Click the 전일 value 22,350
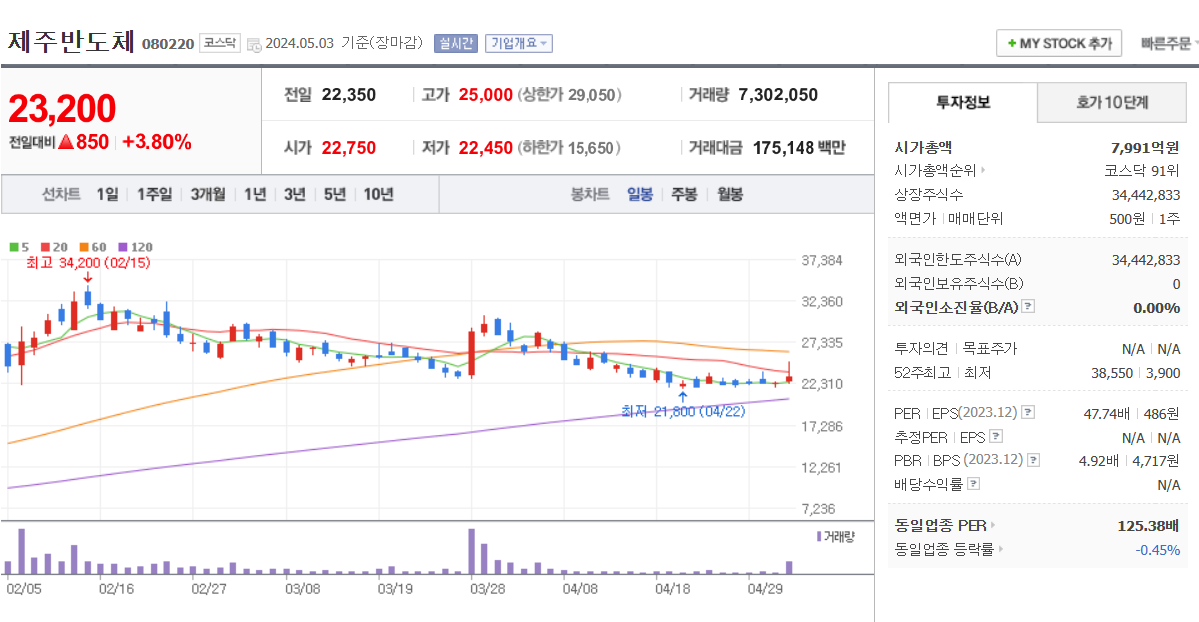Screen dimensions: 1199x622 point(349,95)
